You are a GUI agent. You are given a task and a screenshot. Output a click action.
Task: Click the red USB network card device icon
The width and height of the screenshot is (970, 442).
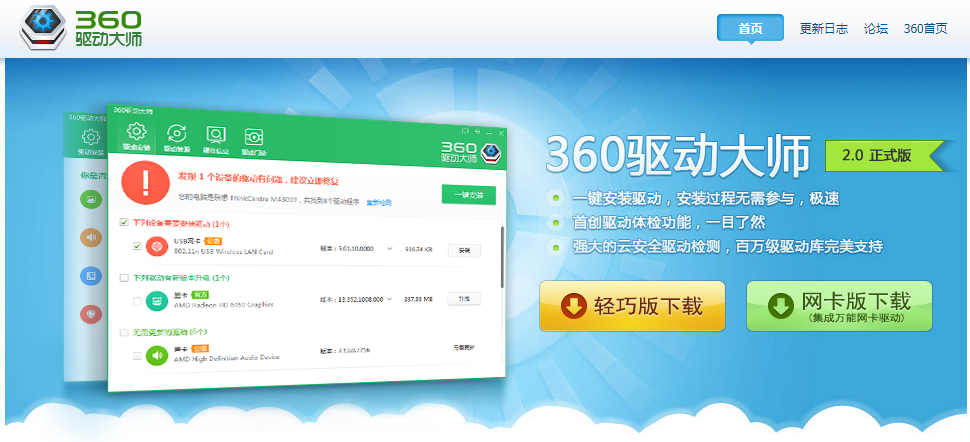pos(157,246)
